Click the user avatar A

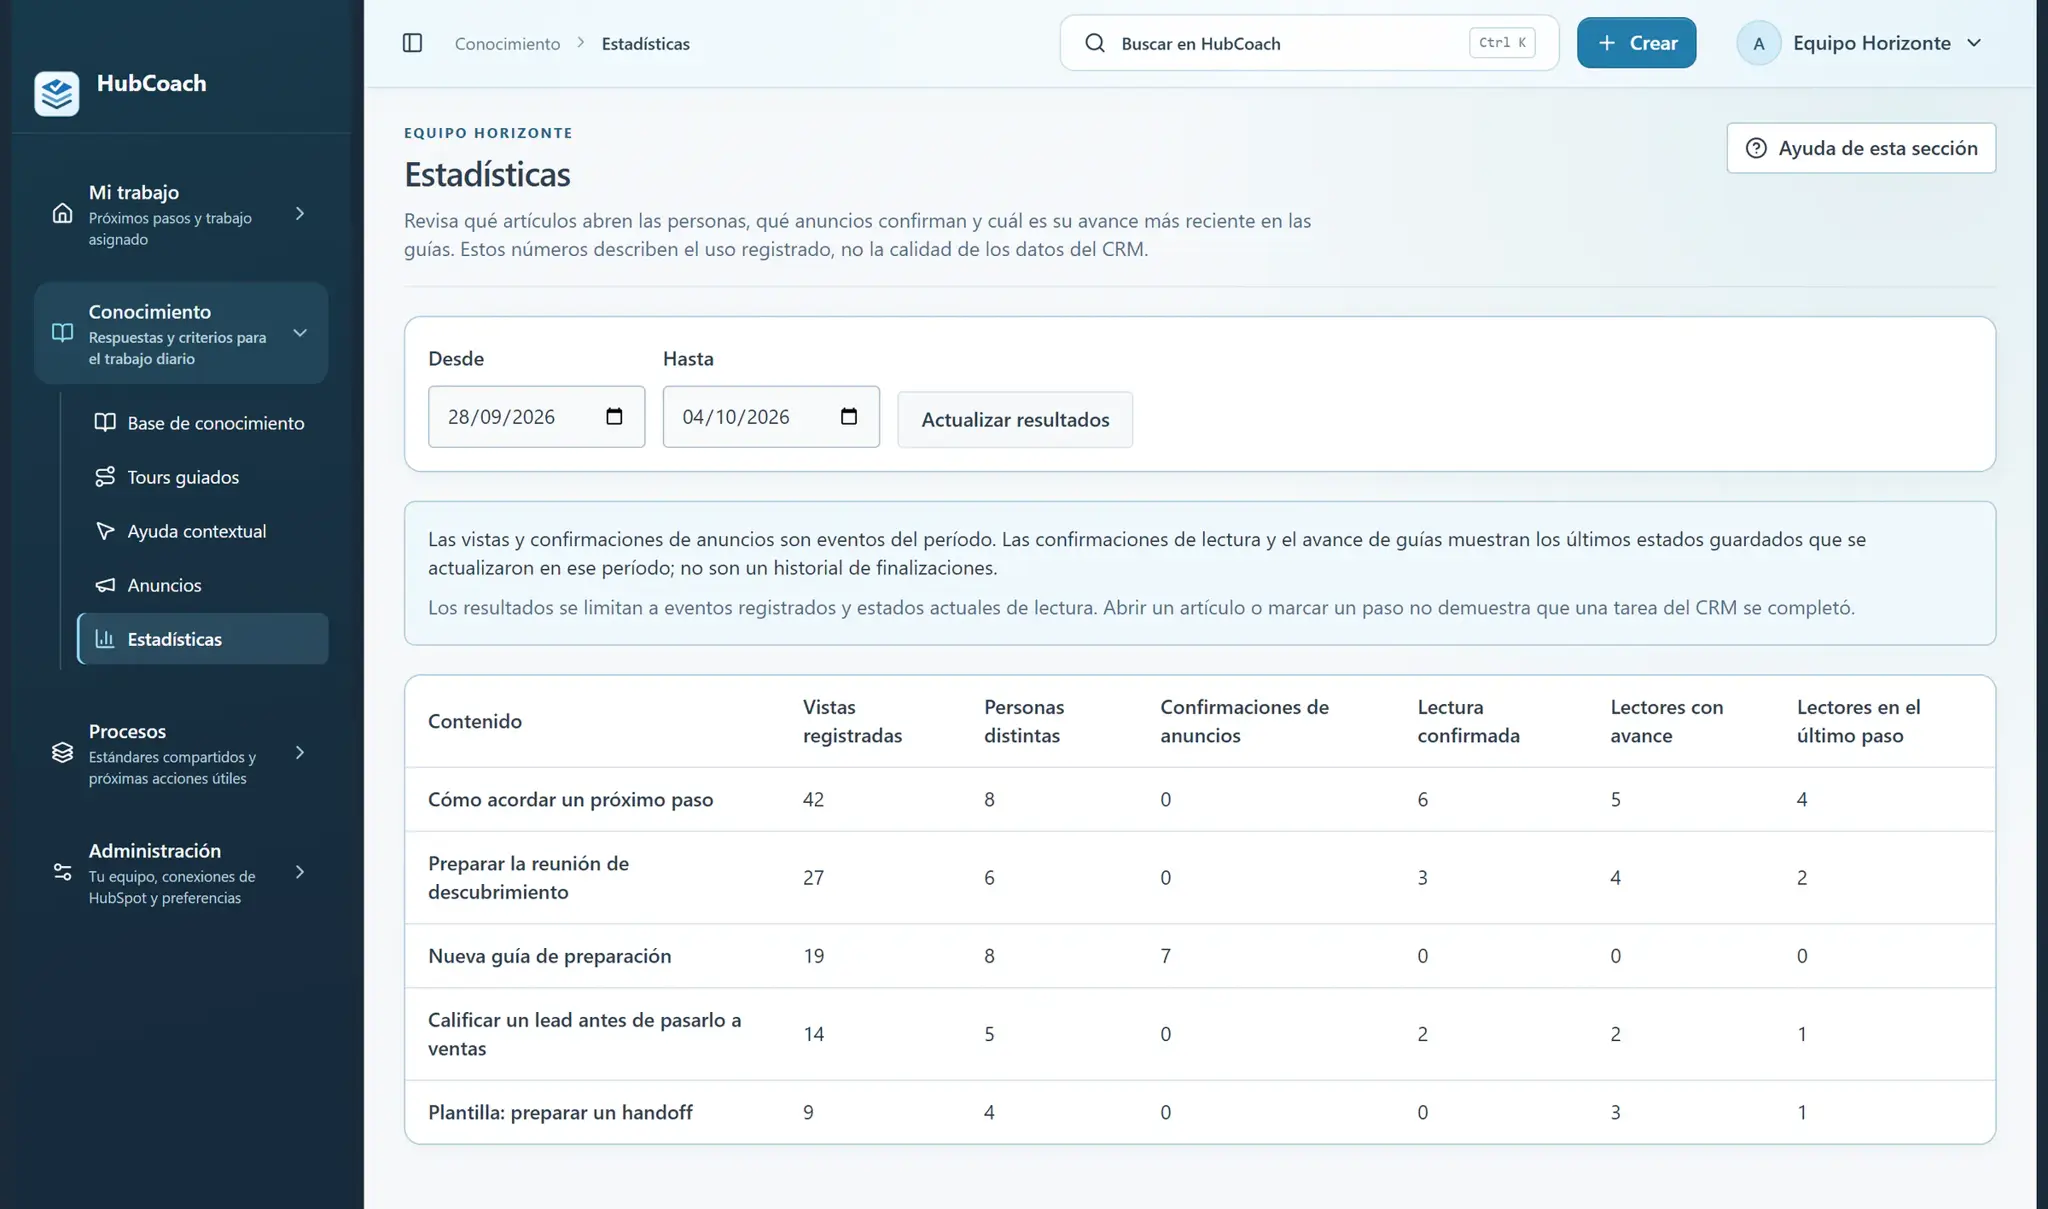coord(1759,43)
